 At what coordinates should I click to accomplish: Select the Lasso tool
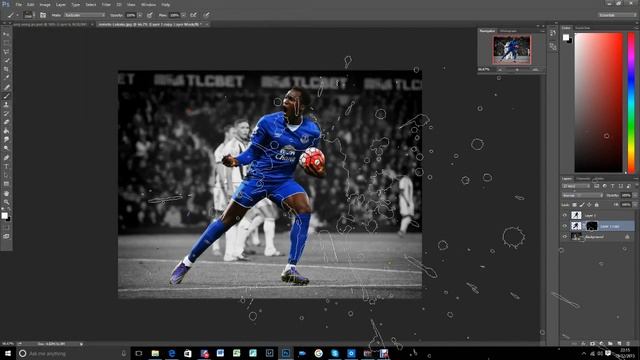coord(6,52)
